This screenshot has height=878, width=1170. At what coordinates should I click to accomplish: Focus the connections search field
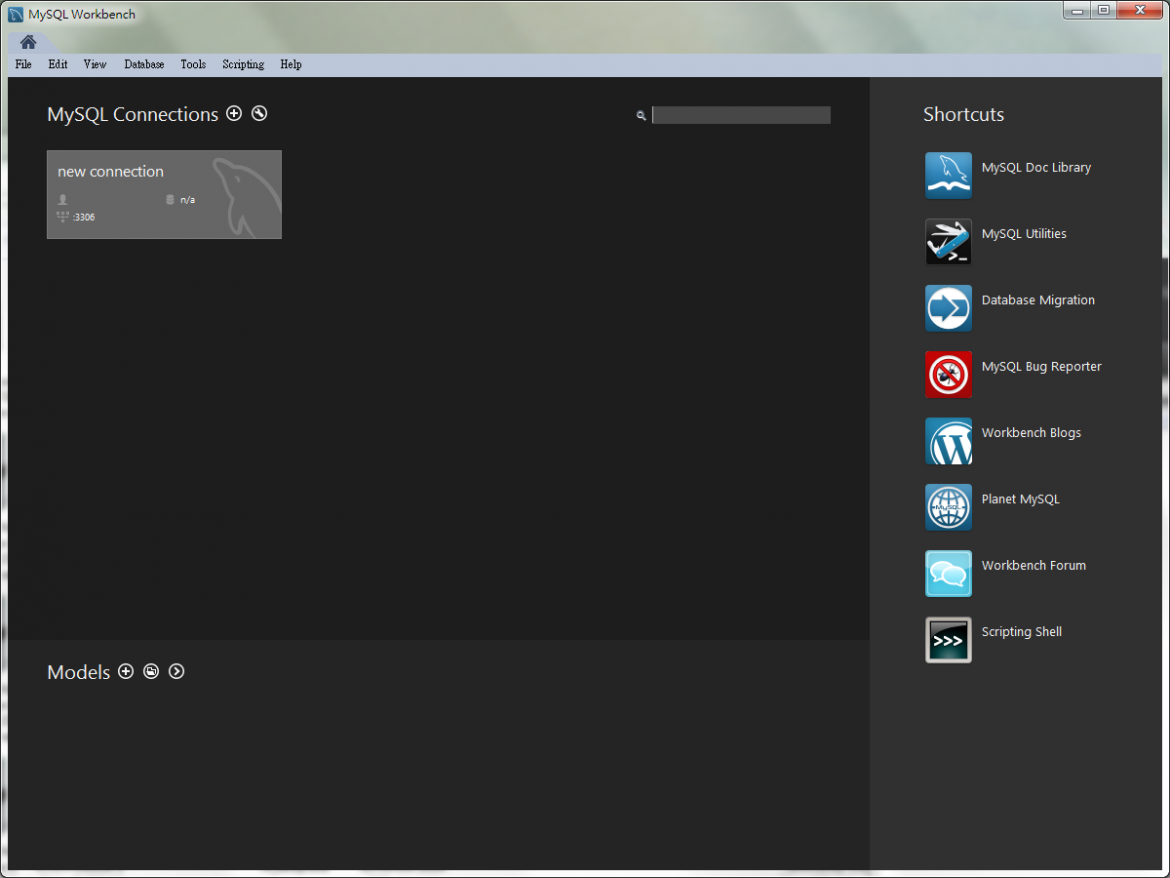[741, 115]
